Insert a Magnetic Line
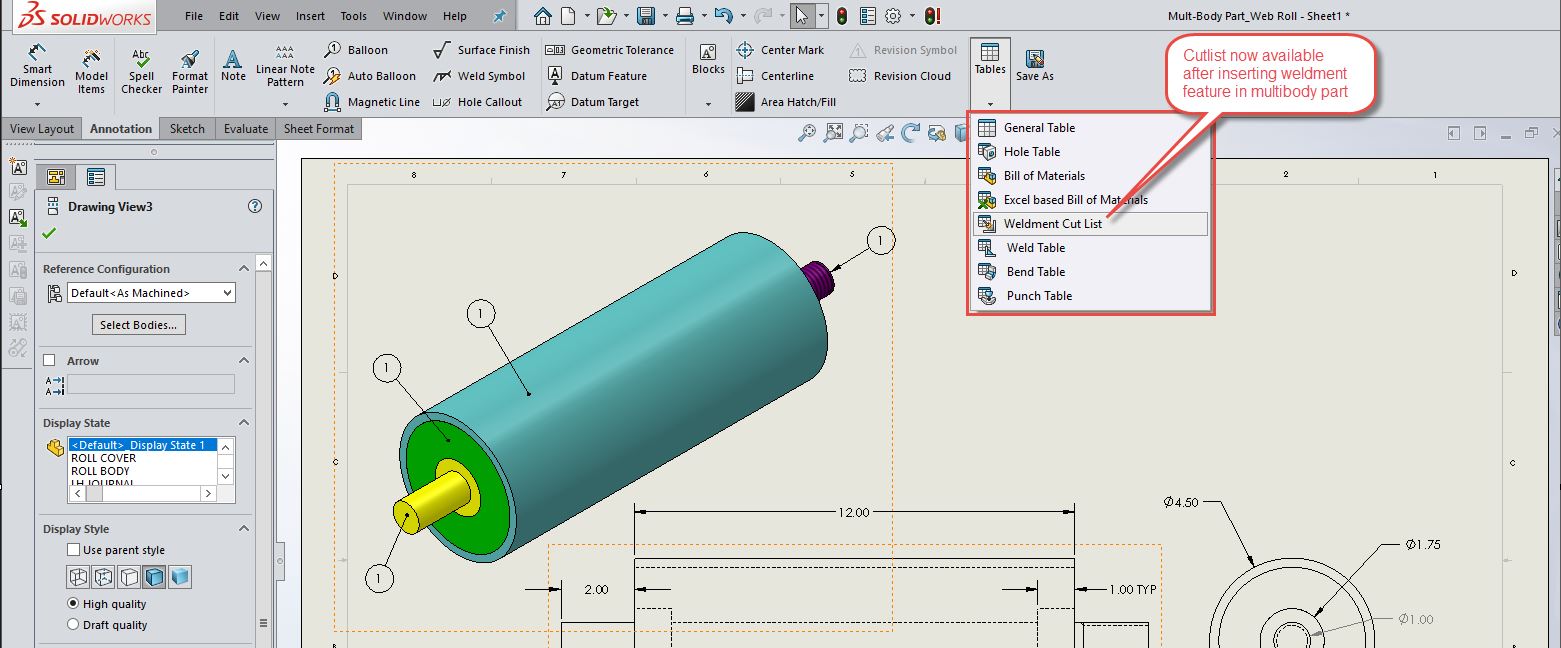Image resolution: width=1561 pixels, height=648 pixels. [x=372, y=102]
